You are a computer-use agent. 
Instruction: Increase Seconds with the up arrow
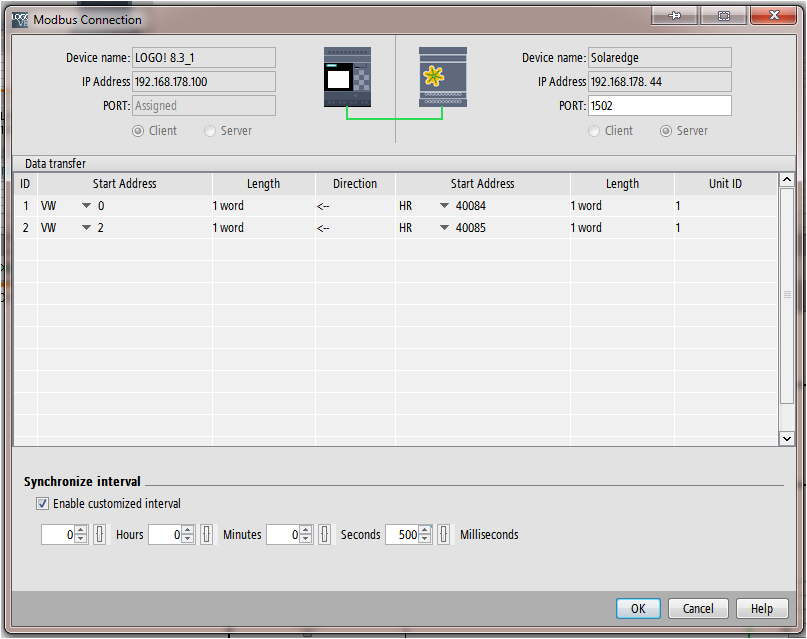point(306,529)
